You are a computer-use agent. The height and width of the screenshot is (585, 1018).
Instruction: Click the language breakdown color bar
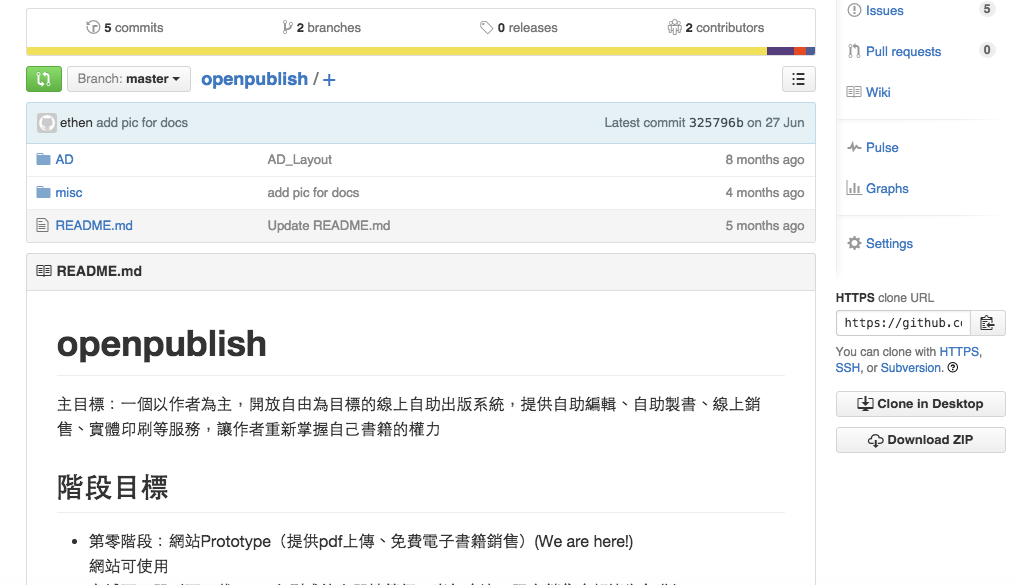click(x=421, y=51)
